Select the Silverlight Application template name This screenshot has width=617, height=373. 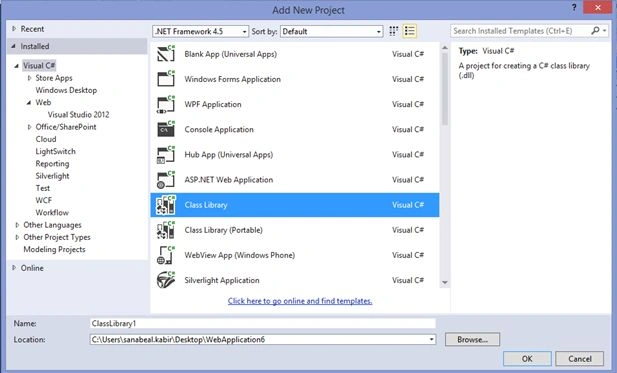tap(222, 280)
